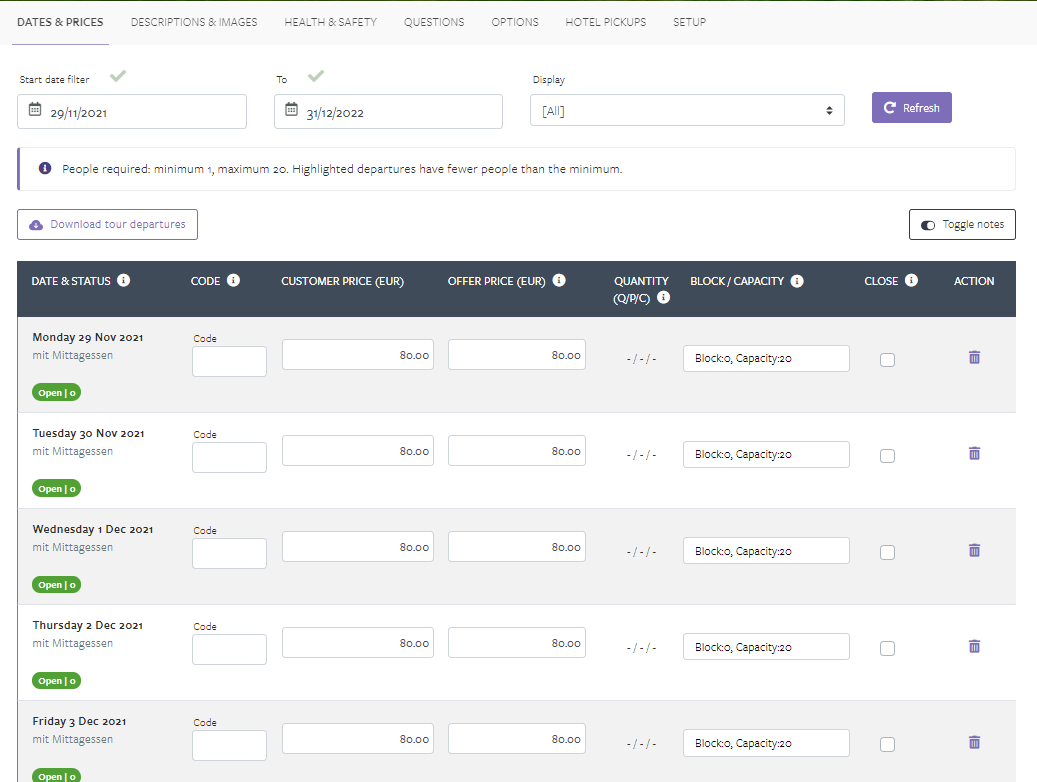Edit Block/Capacity for Thursday 2 Dec

click(766, 646)
